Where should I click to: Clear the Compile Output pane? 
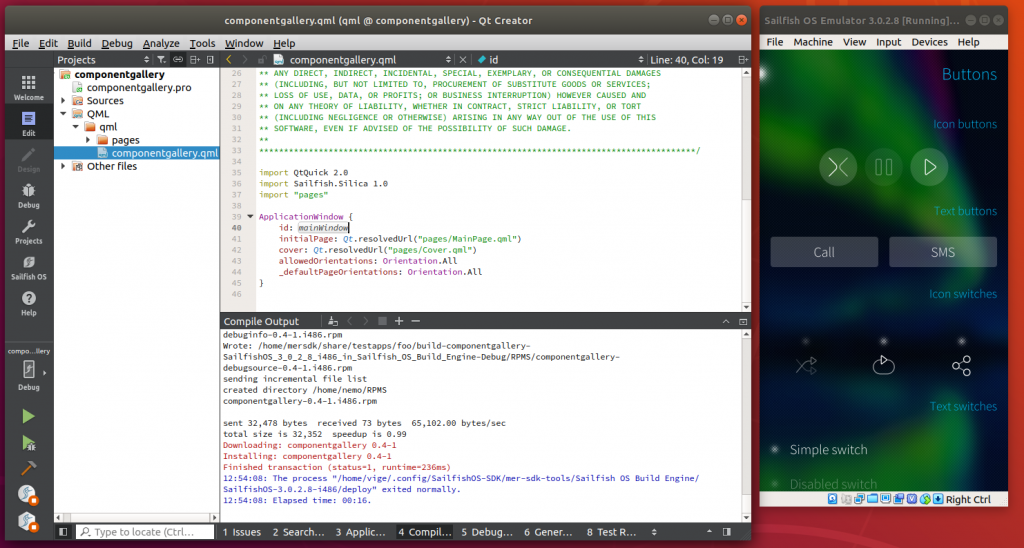pyautogui.click(x=333, y=321)
